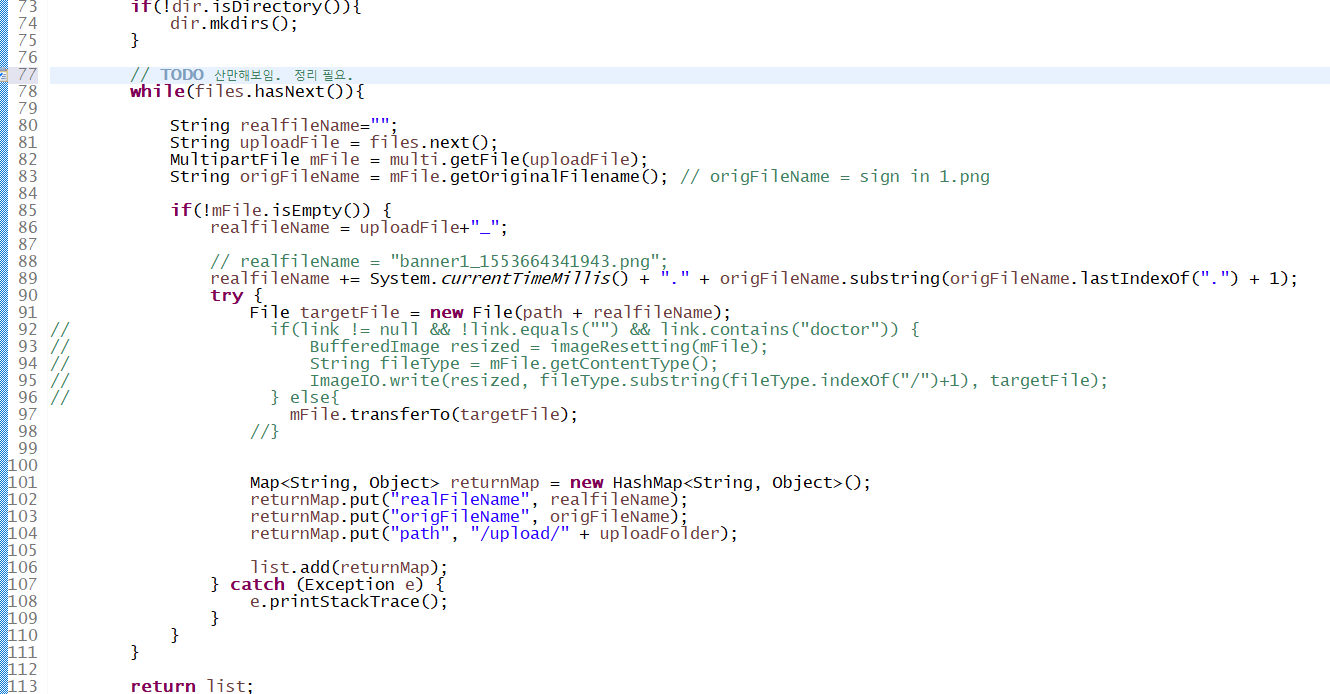Click on dir.mkdirs() call
This screenshot has width=1330, height=694.
[233, 23]
